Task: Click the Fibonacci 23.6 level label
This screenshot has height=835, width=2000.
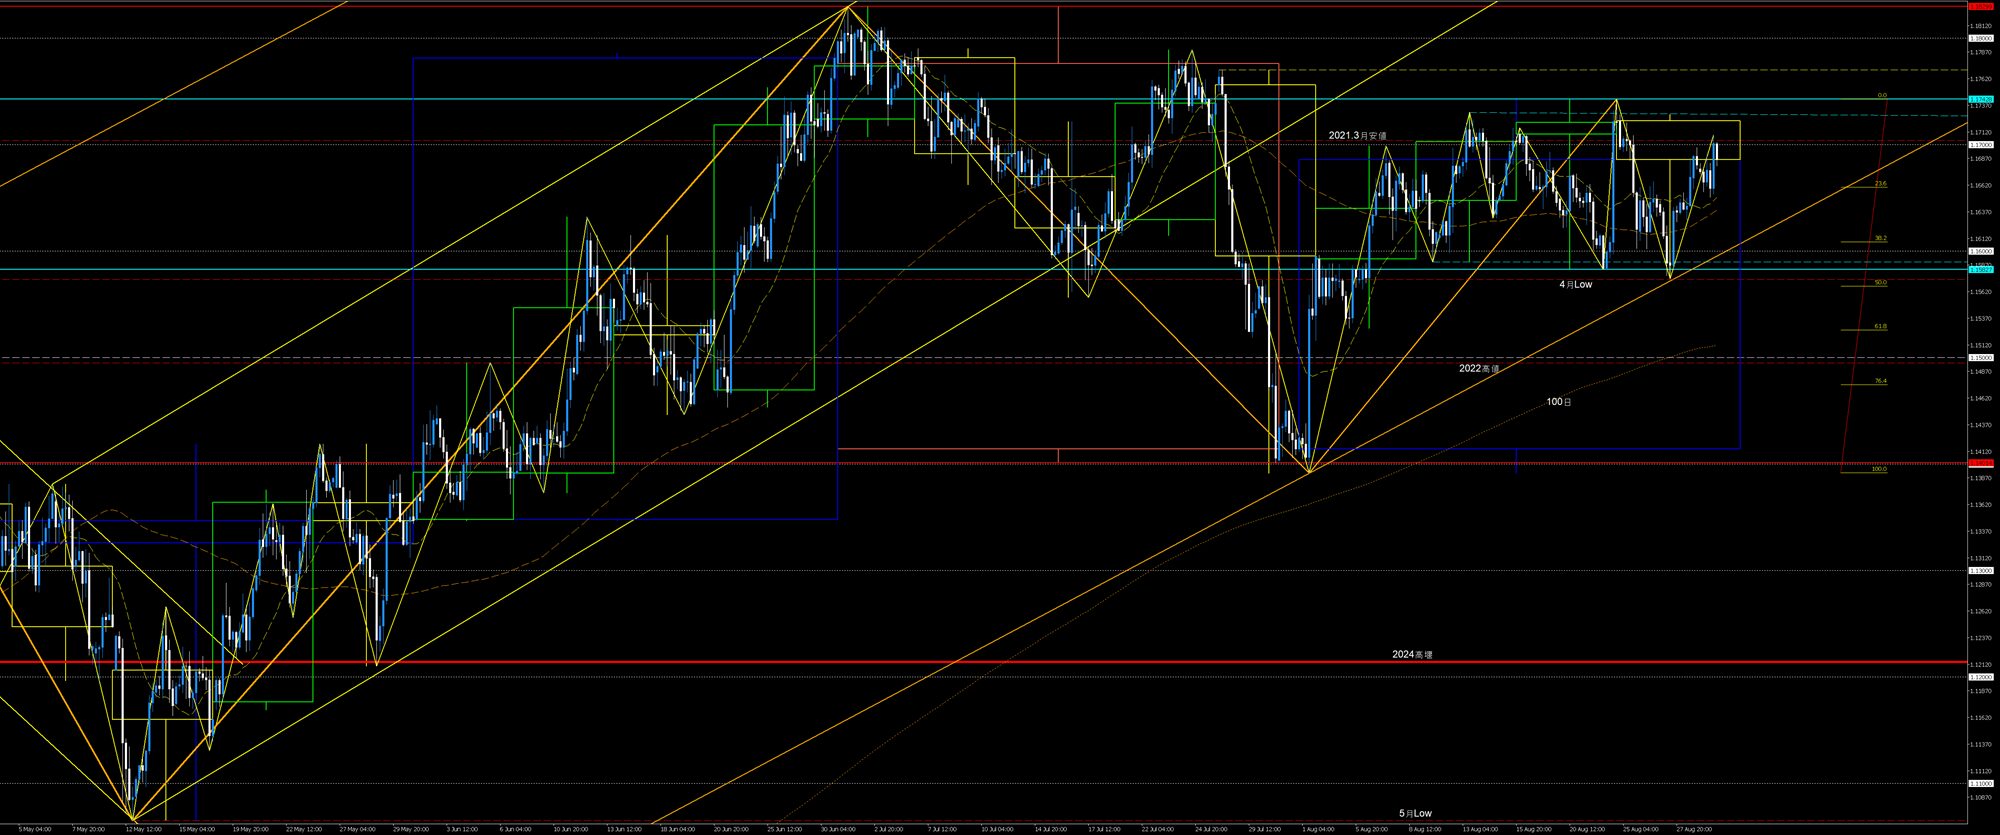Action: [x=1880, y=184]
